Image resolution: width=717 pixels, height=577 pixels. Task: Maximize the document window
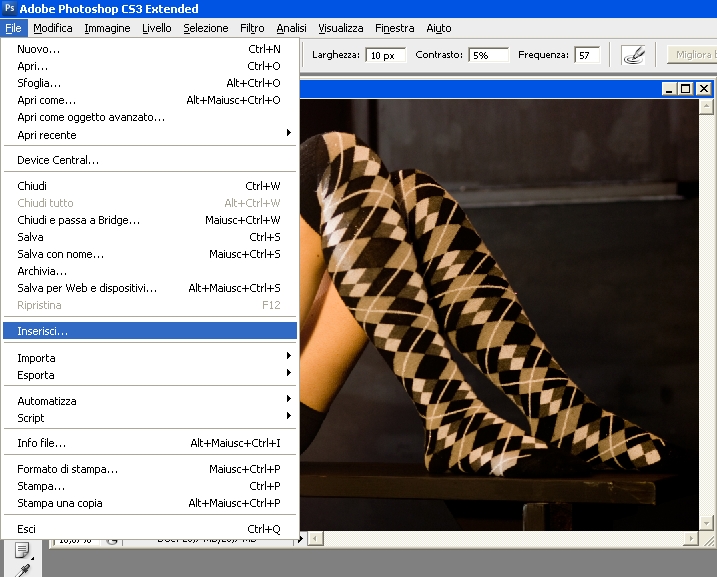(685, 89)
